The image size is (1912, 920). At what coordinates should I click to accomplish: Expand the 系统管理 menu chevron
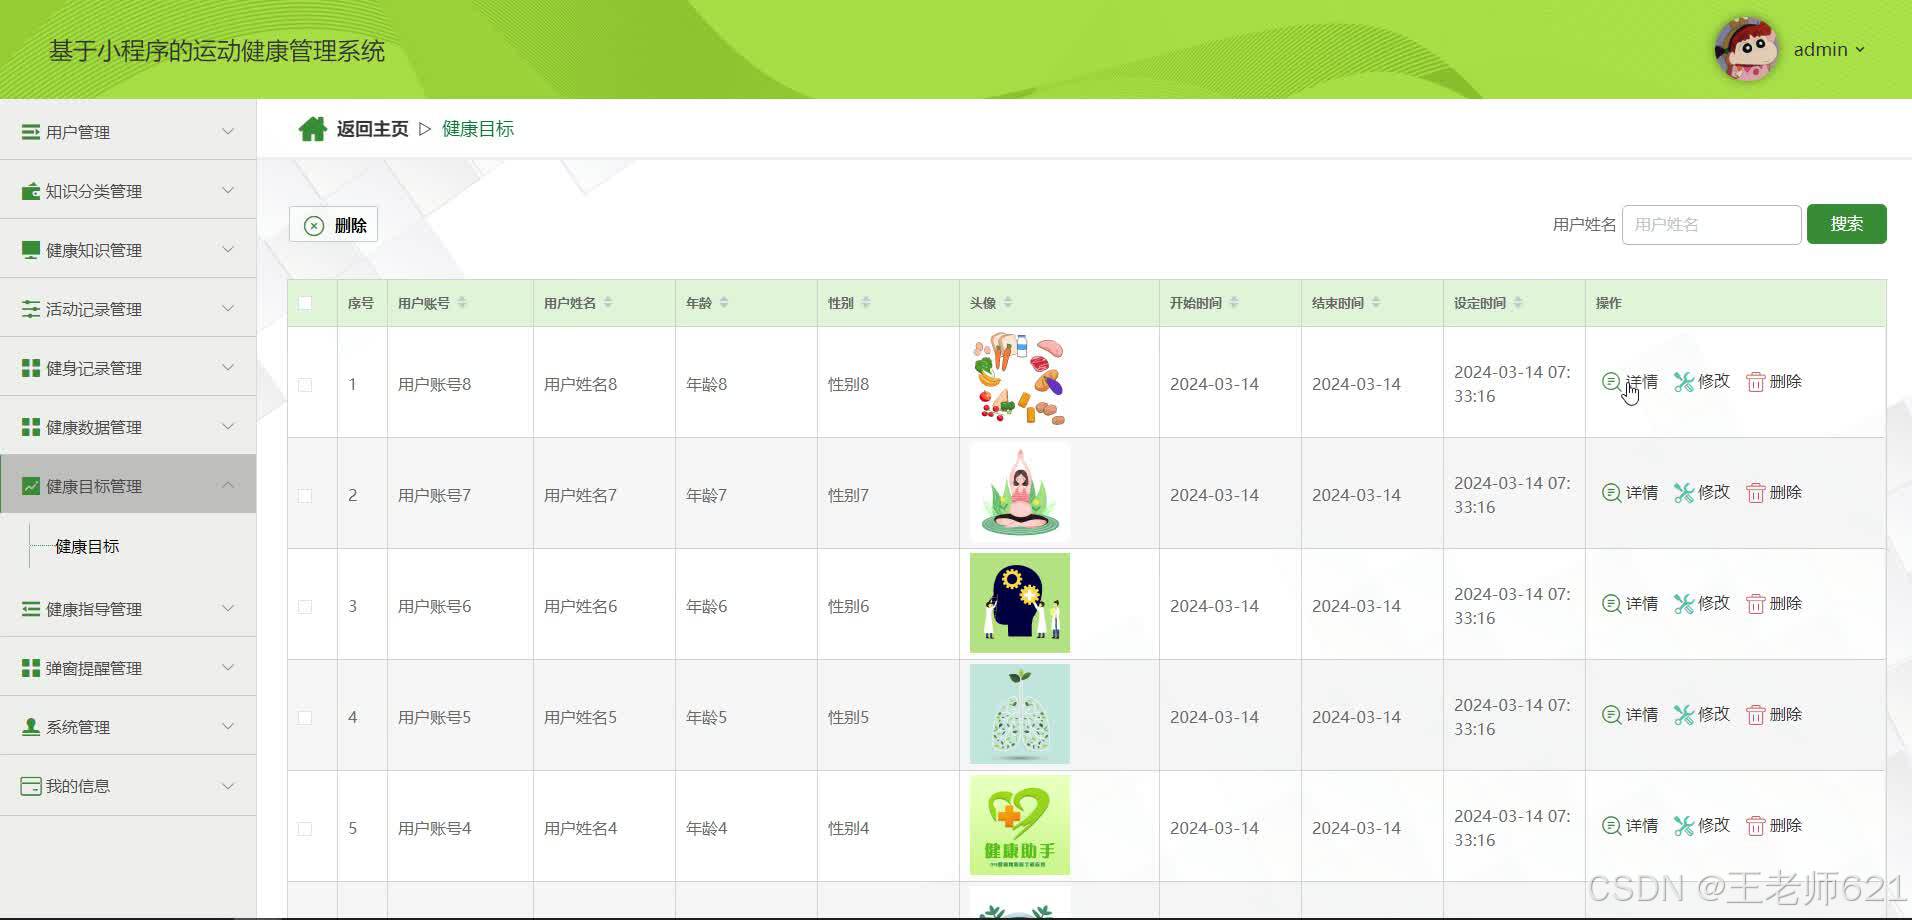click(x=228, y=726)
